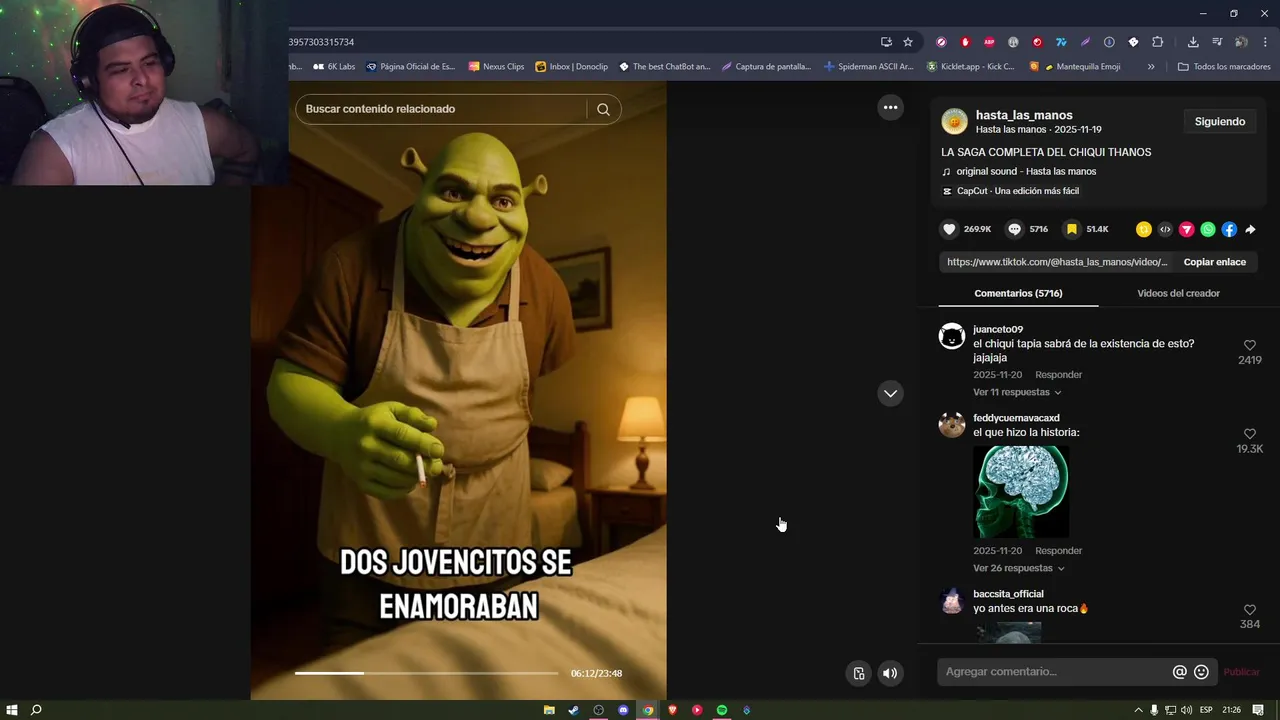
Task: Open the brain image in feddycuernavacaxd's comment
Action: (1021, 491)
